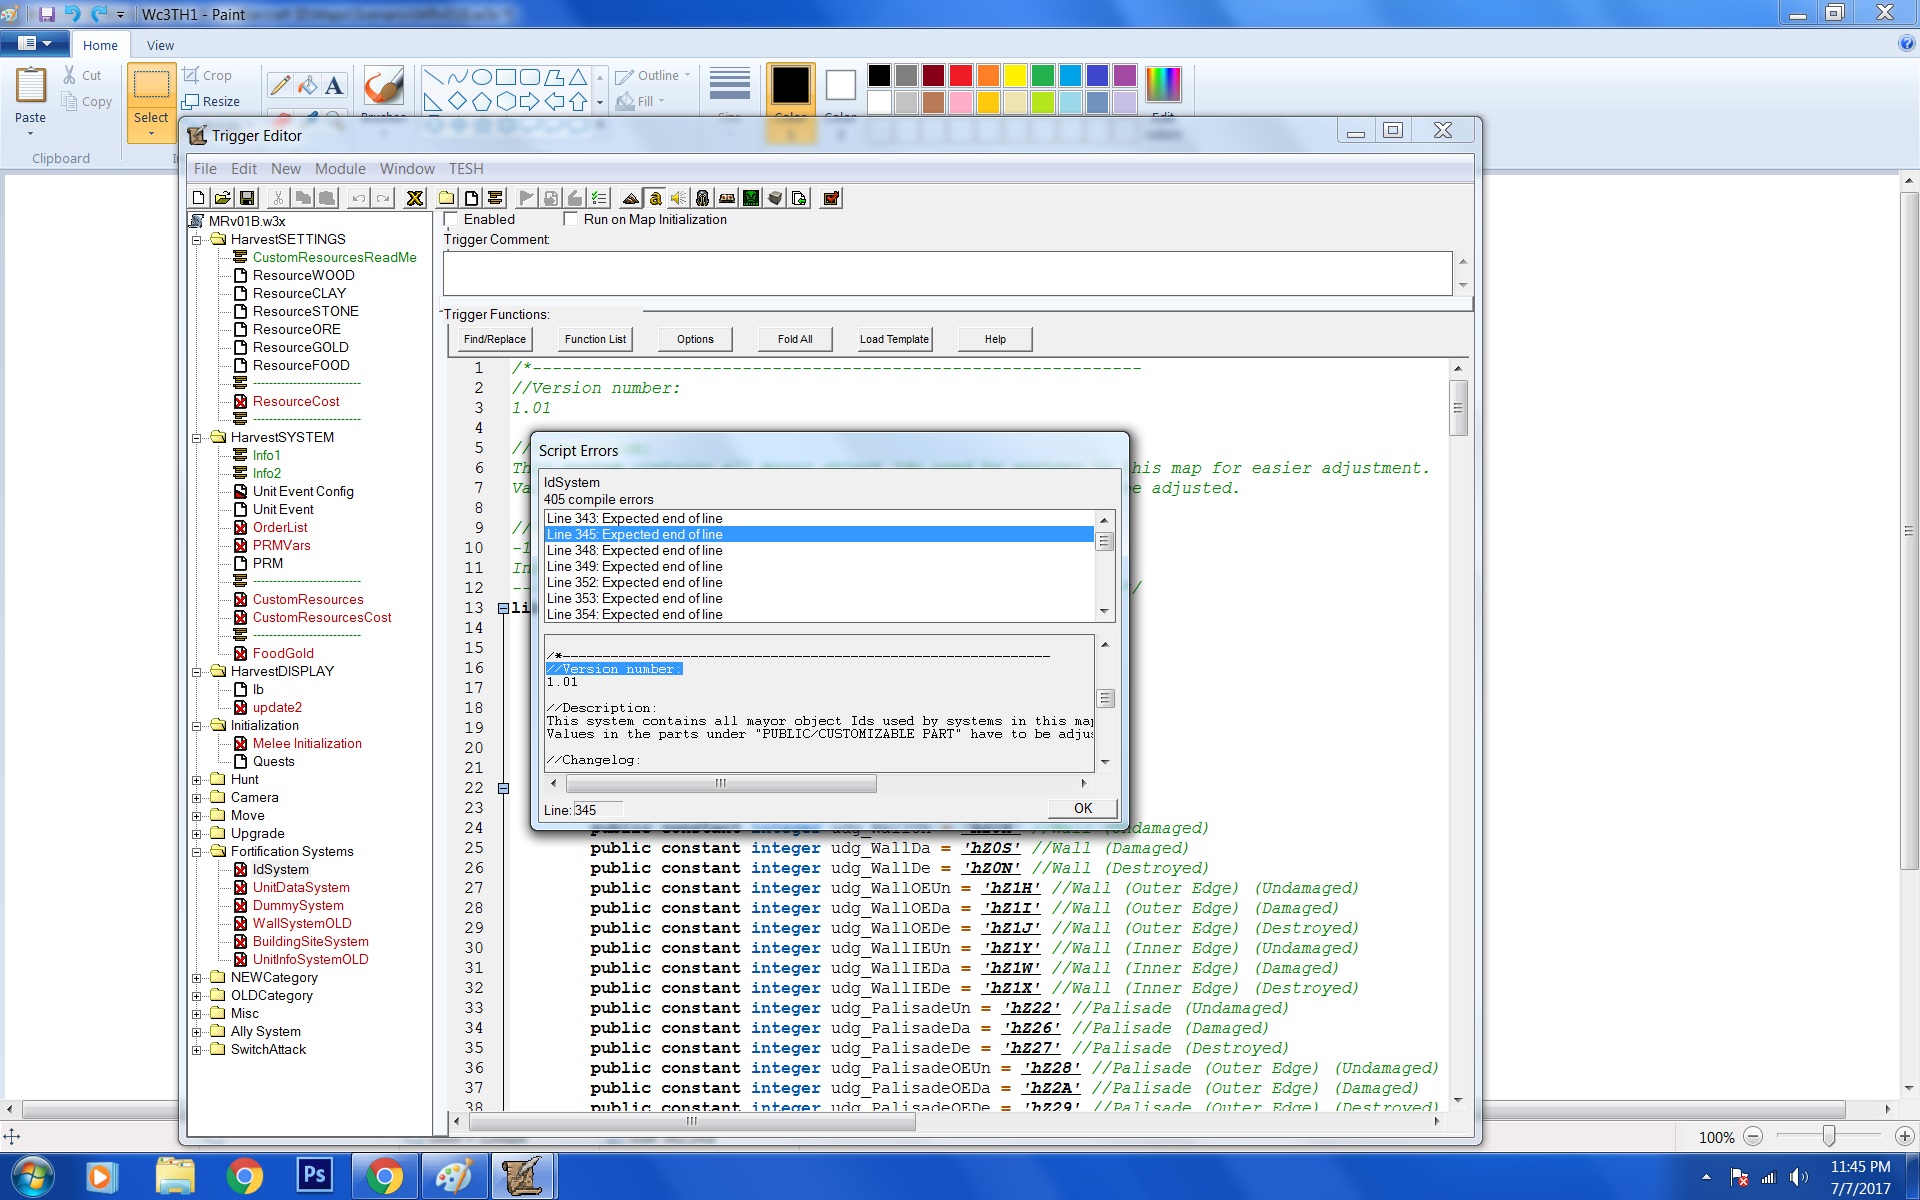Open the Object Editor helmet icon
Image resolution: width=1920 pixels, height=1200 pixels.
coord(703,198)
